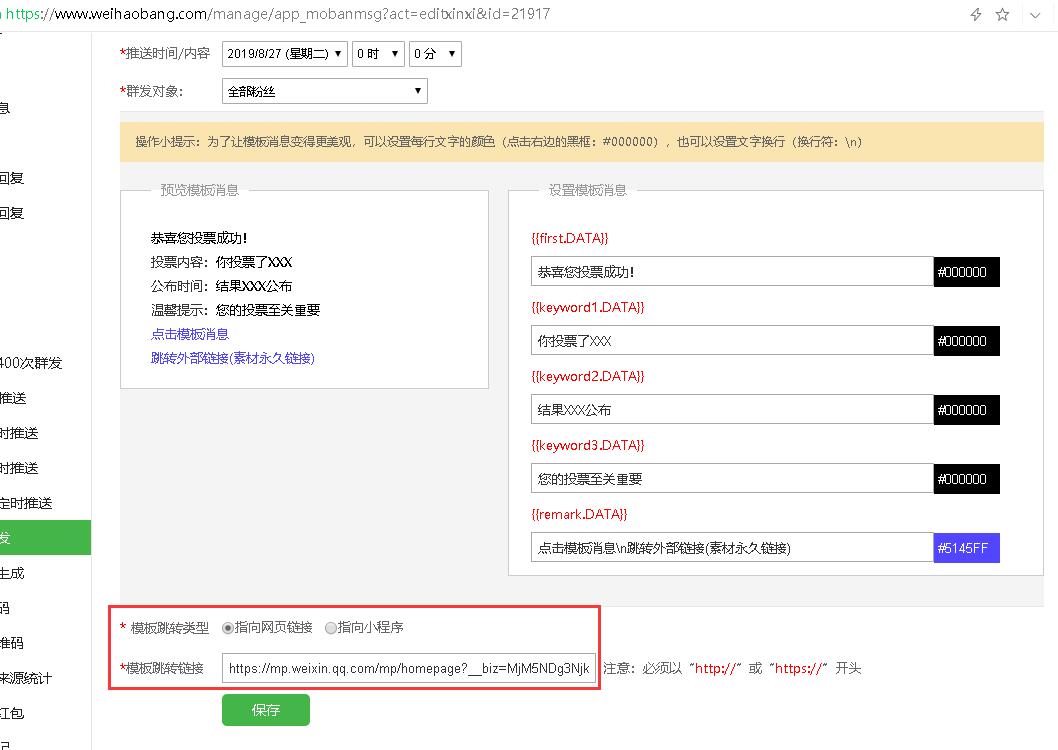Expand the 群发对象 dropdown showing 全部粉丝
Image resolution: width=1058 pixels, height=750 pixels.
(x=325, y=91)
